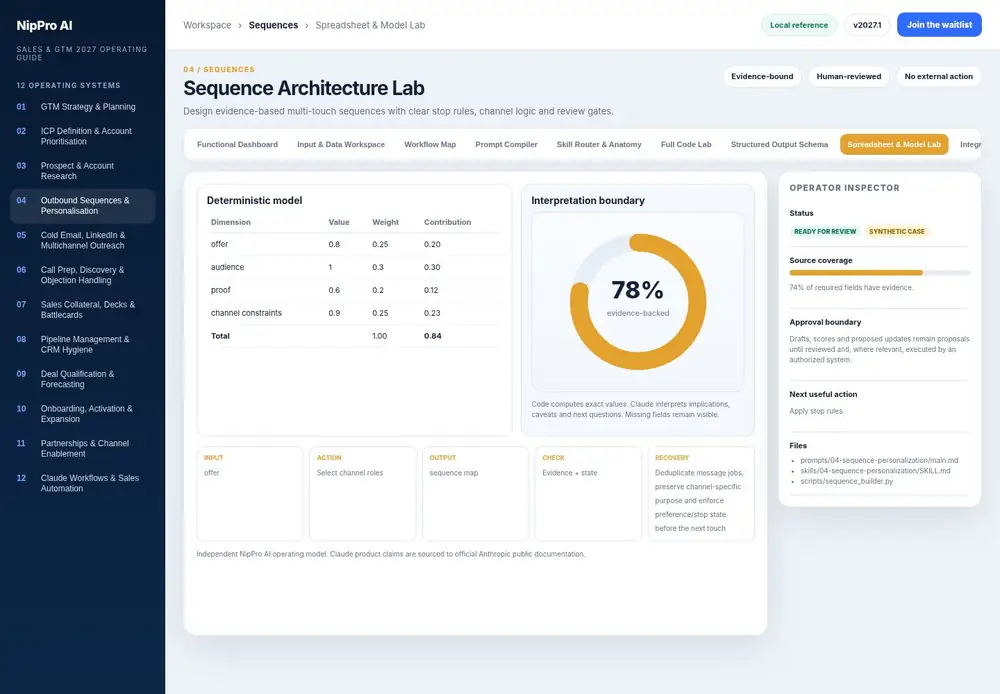1000x694 pixels.
Task: Click the CHECK Evidence + state card
Action: 588,493
